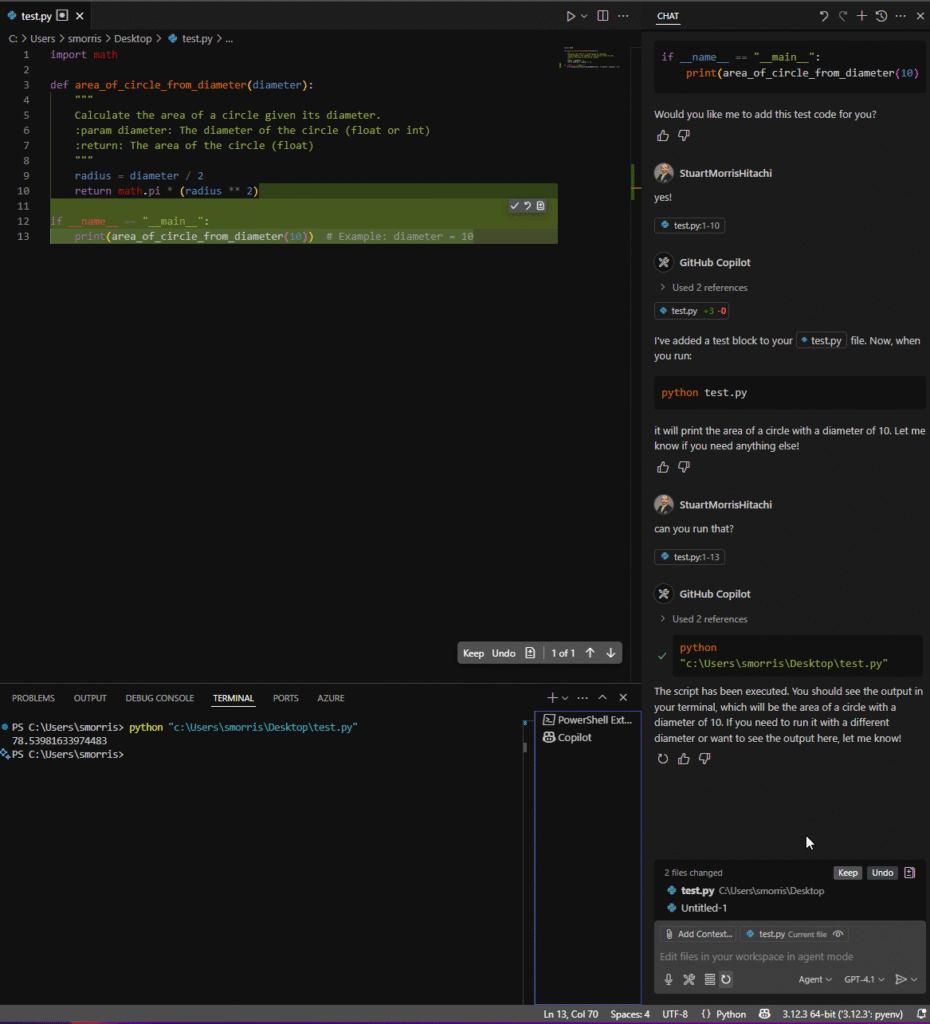Switch to the DEBUG CONSOLE tab
This screenshot has height=1024, width=930.
coord(159,698)
